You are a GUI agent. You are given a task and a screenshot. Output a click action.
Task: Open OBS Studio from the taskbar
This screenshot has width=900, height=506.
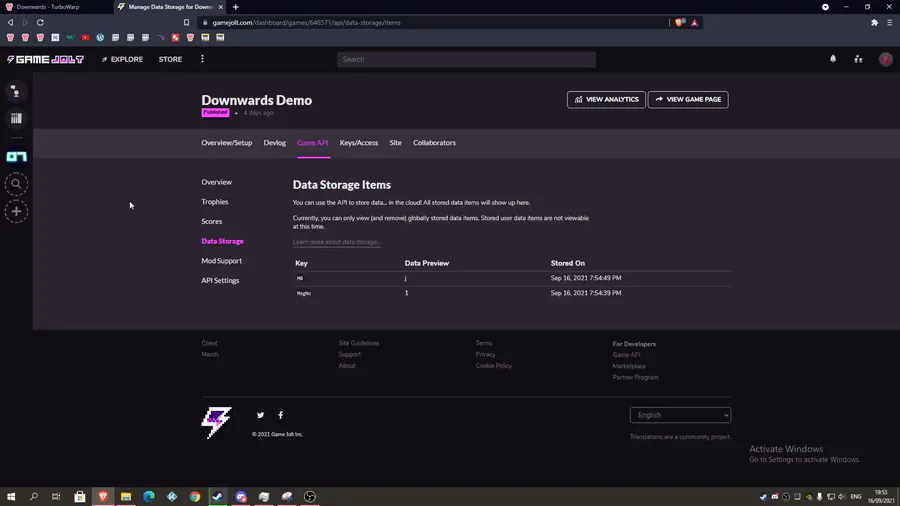click(310, 497)
